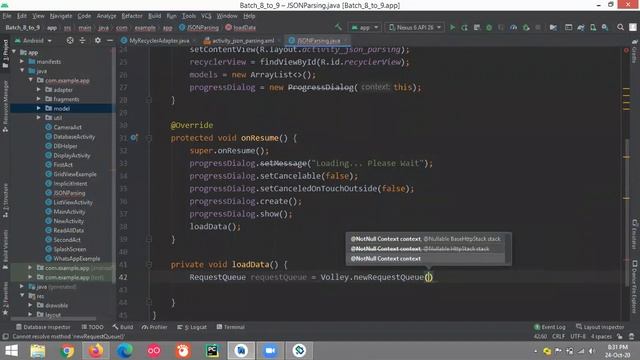Expand the manifests folder arrow
The height and width of the screenshot is (360, 640).
click(22, 62)
